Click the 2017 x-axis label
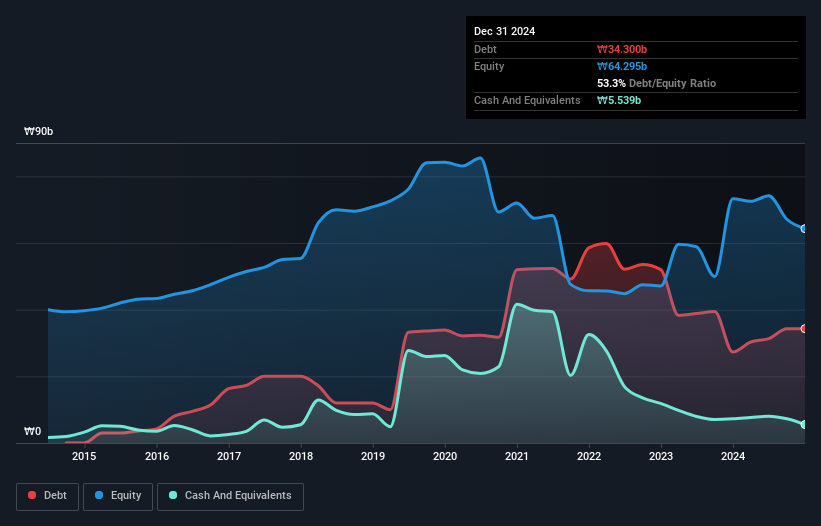 click(229, 456)
